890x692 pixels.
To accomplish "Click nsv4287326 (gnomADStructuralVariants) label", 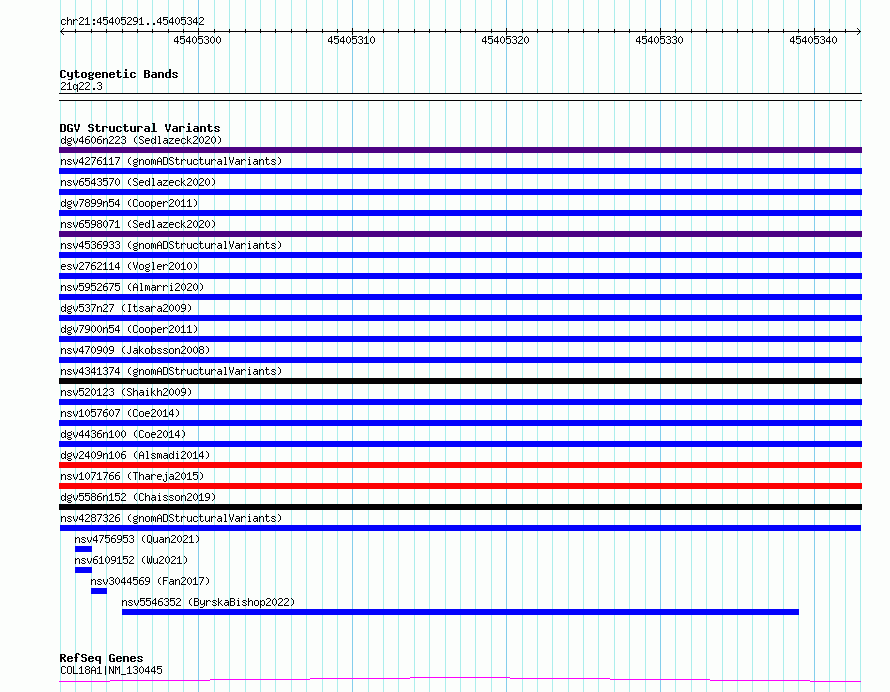I will tap(171, 518).
